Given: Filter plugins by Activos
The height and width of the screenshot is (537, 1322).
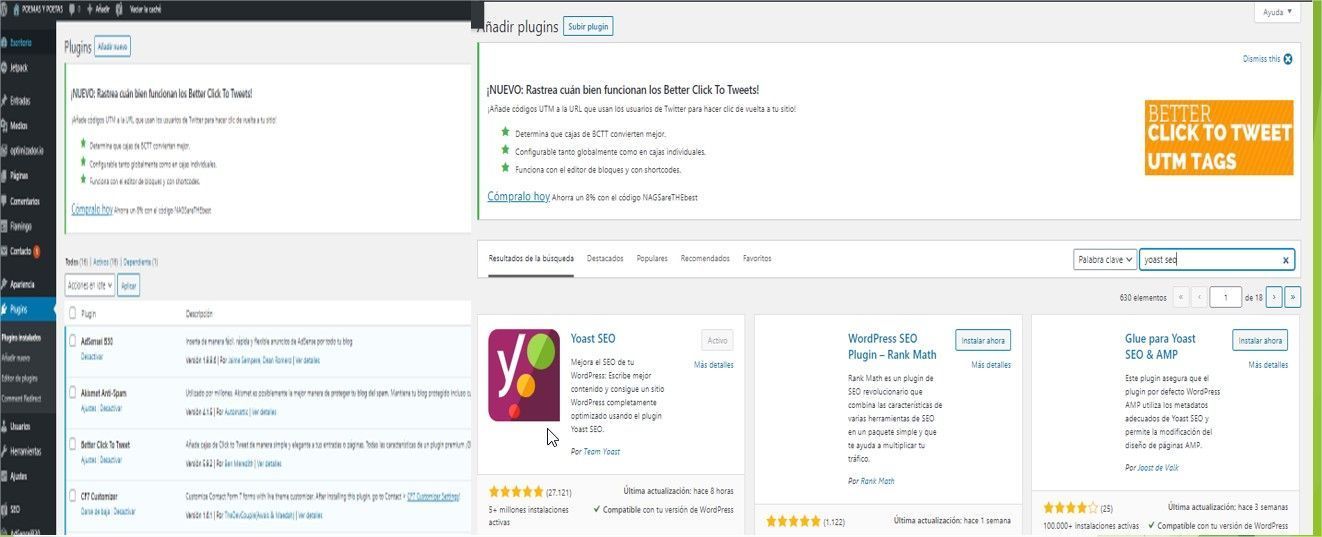Looking at the screenshot, I should tap(105, 262).
